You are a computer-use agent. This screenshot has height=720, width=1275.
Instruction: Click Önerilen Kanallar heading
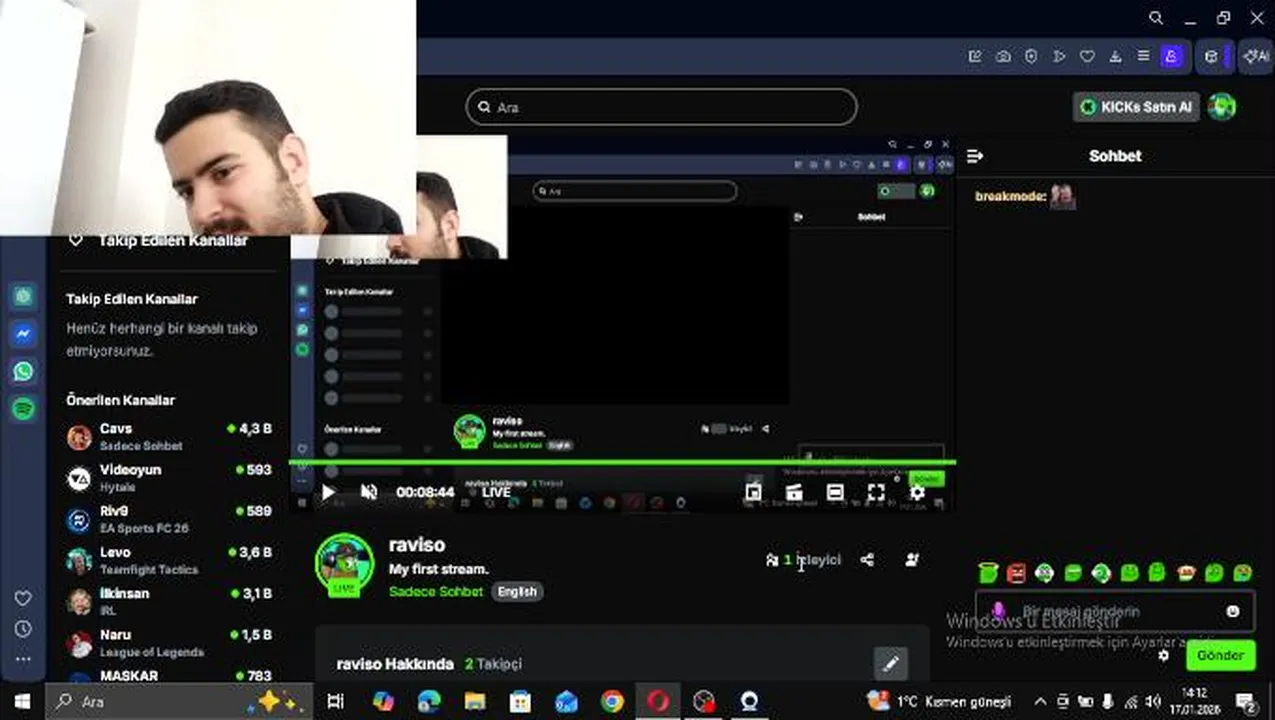click(x=120, y=400)
